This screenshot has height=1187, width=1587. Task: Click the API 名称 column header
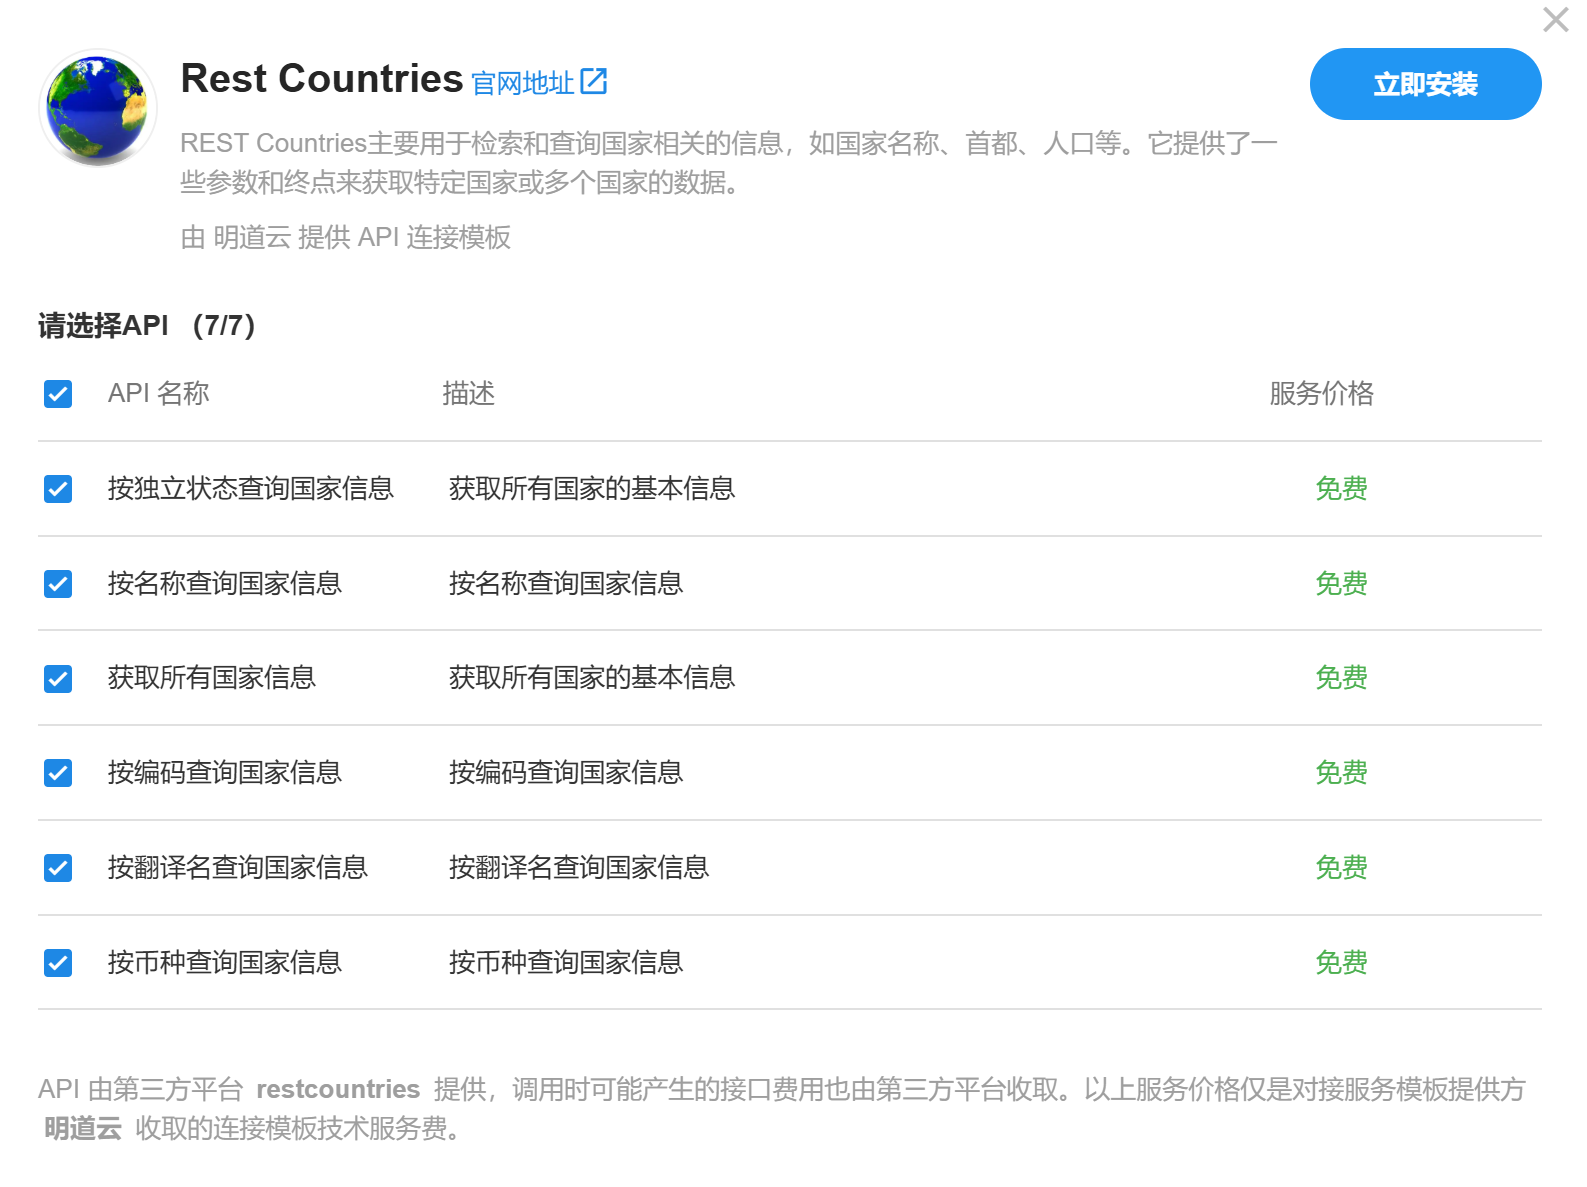click(159, 394)
